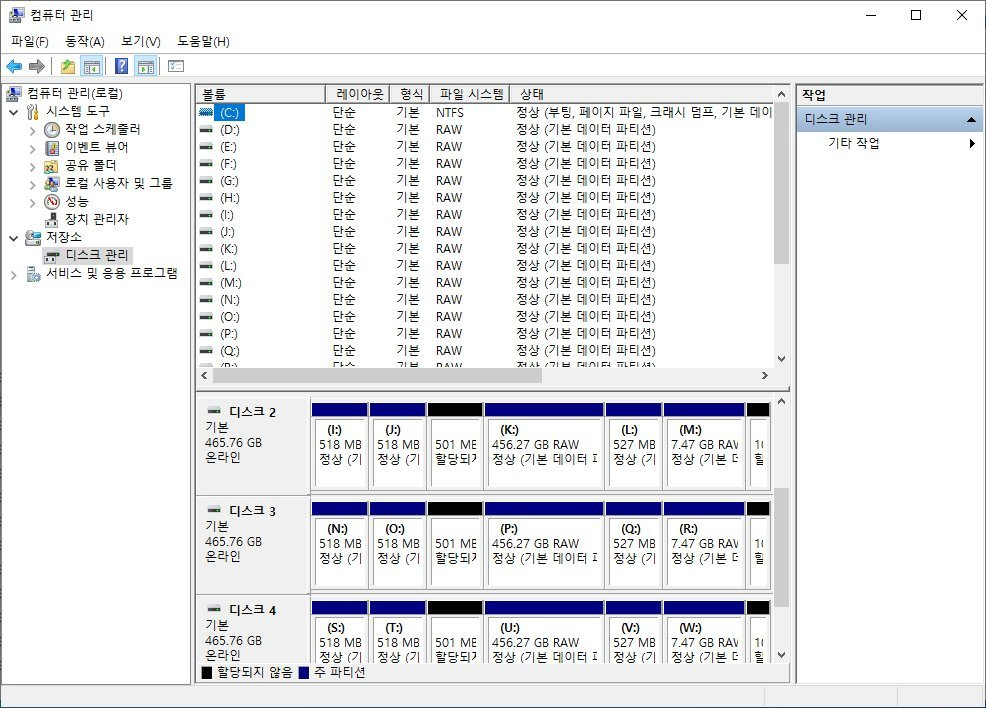Expand 로컬 사용자 및 그룹 node
The image size is (986, 708).
tap(33, 185)
